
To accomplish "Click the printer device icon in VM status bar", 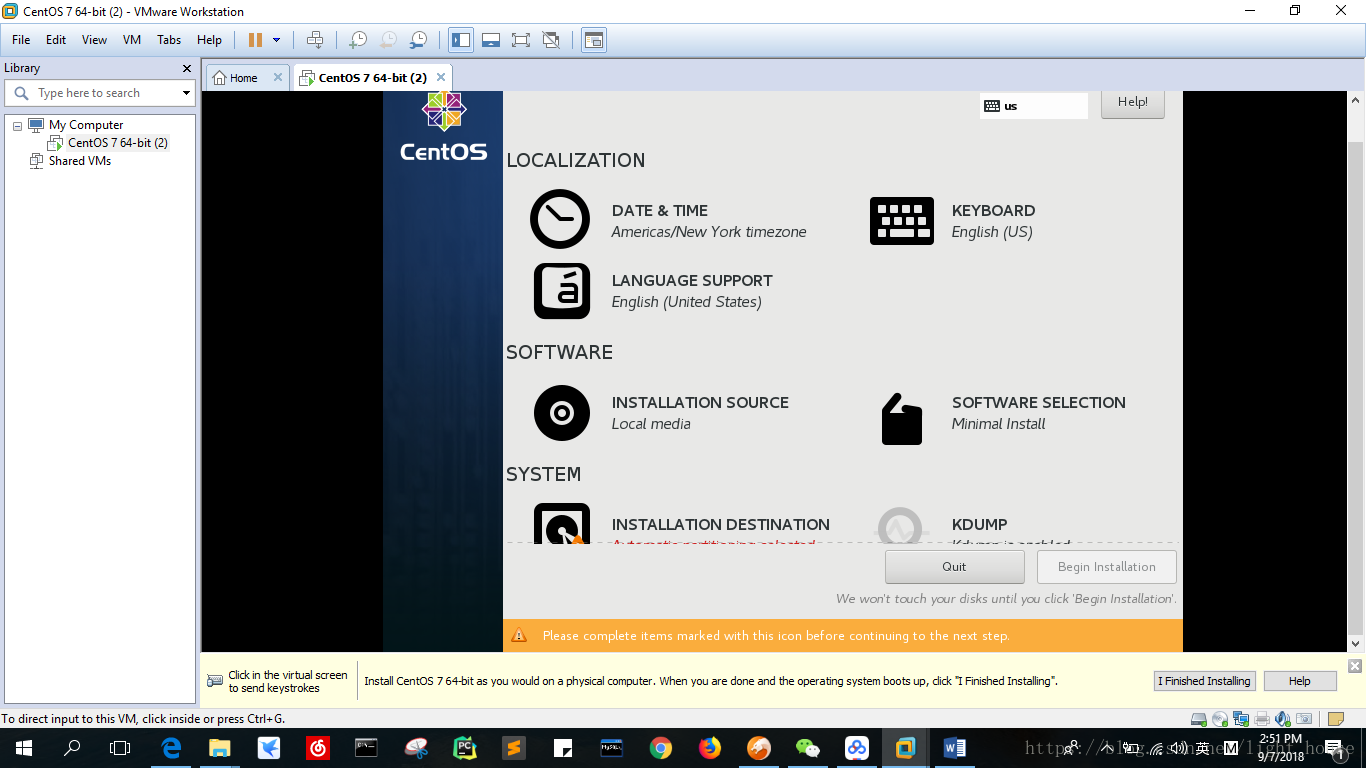I will point(1262,719).
